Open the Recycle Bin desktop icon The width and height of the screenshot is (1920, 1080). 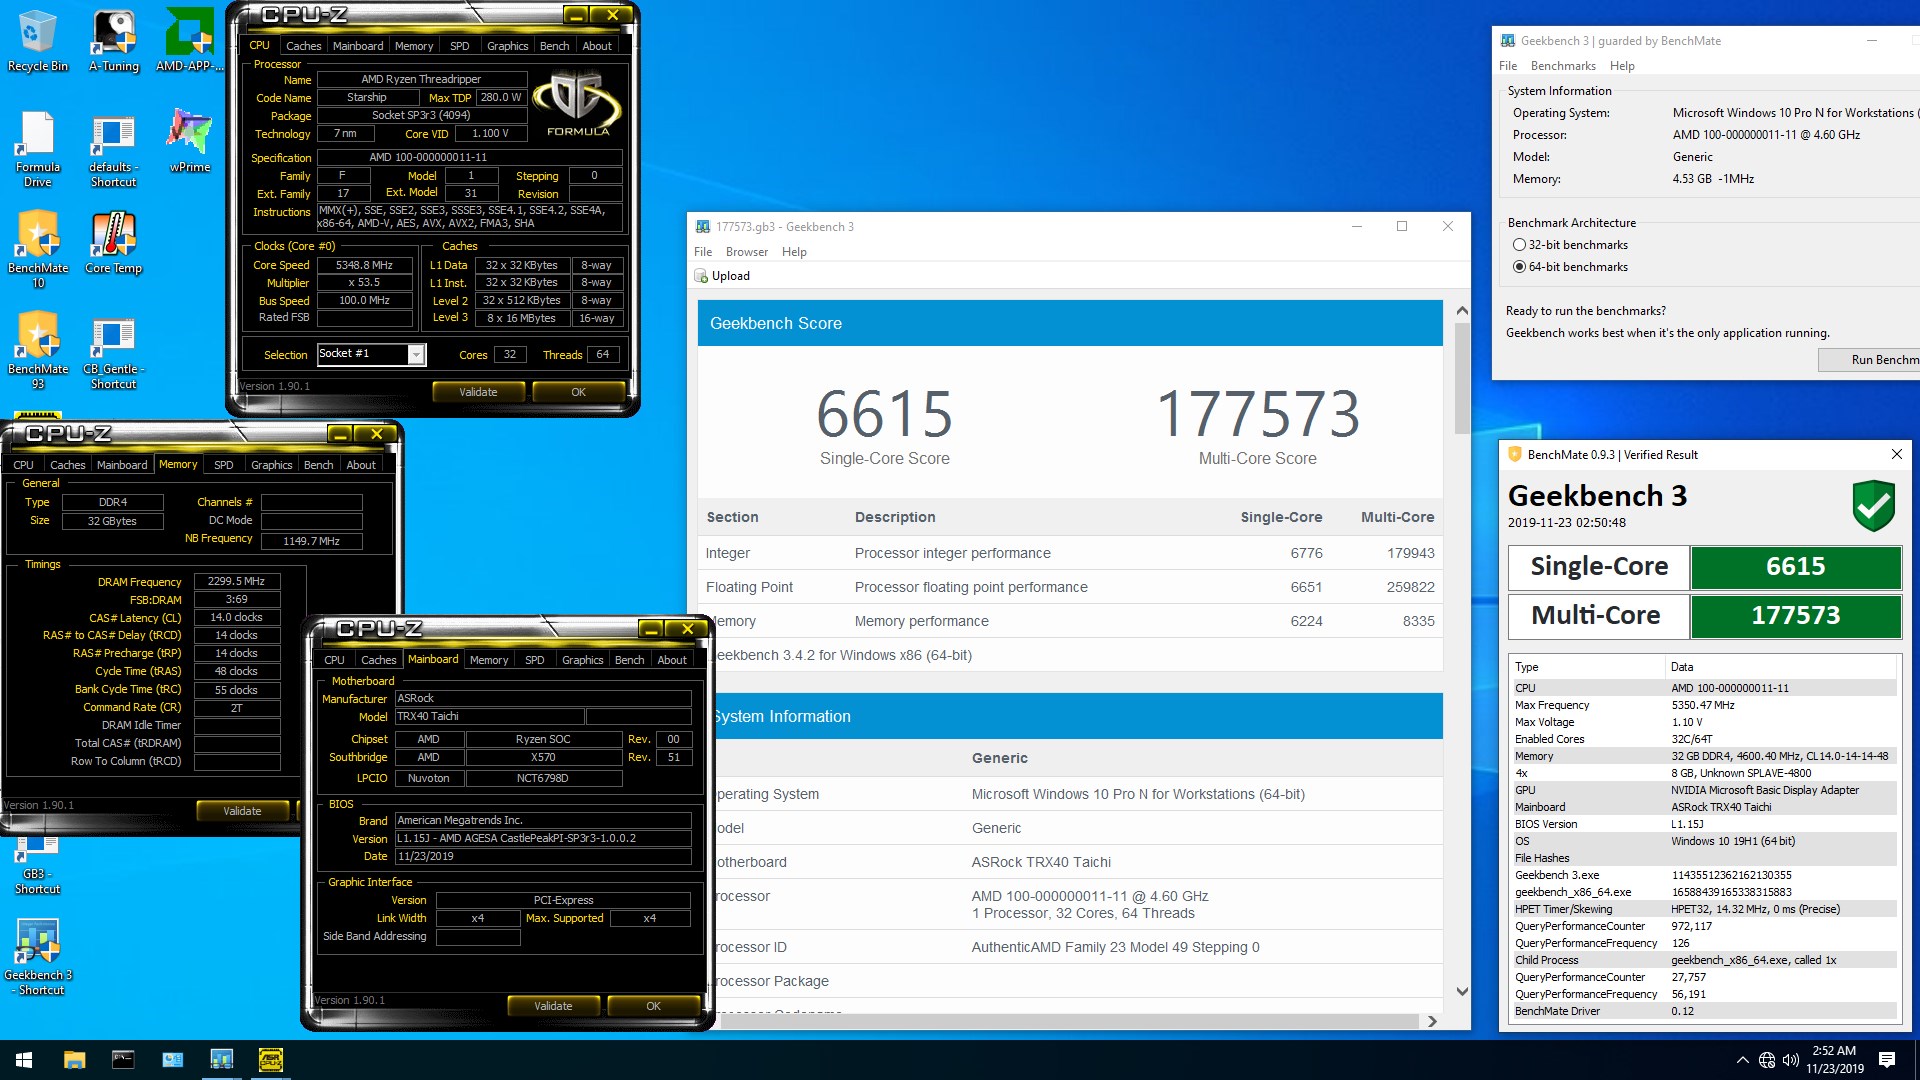[38, 41]
